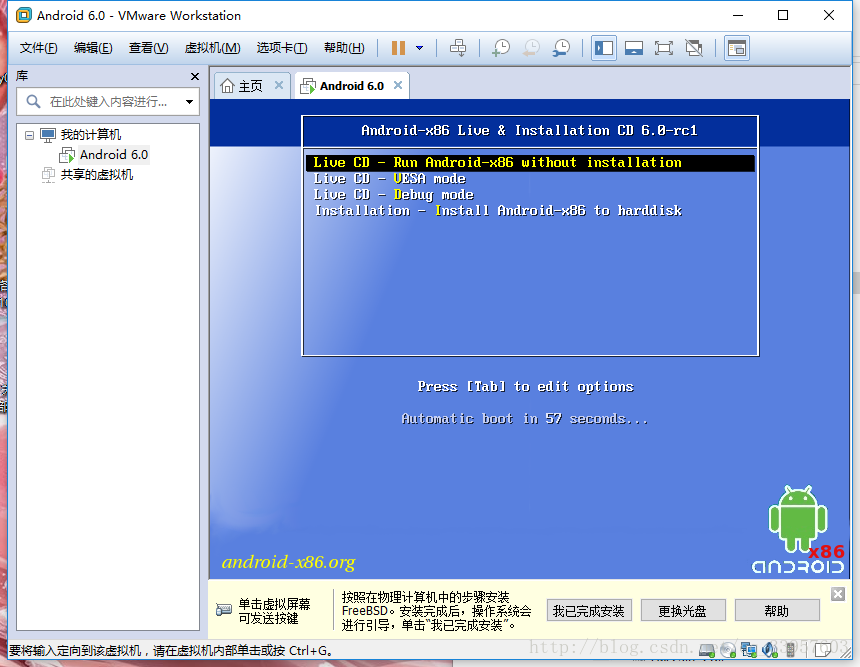Screen dimensions: 860x667
Task: Pause the virtual machine
Action: point(398,48)
